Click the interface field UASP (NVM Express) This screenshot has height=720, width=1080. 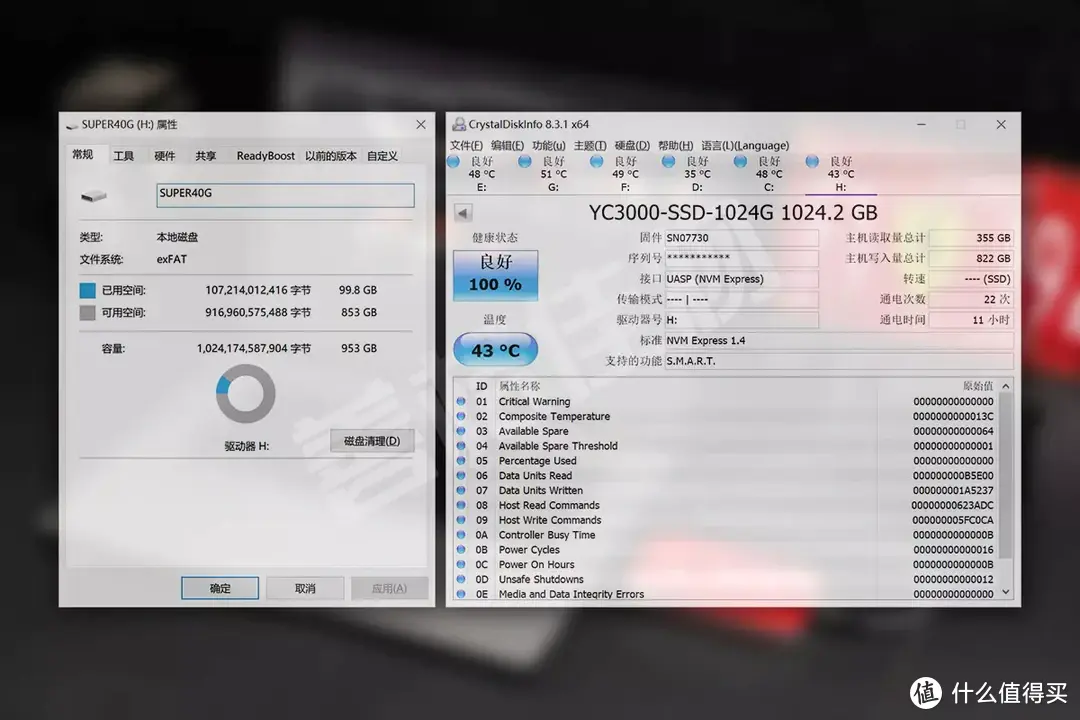point(741,279)
